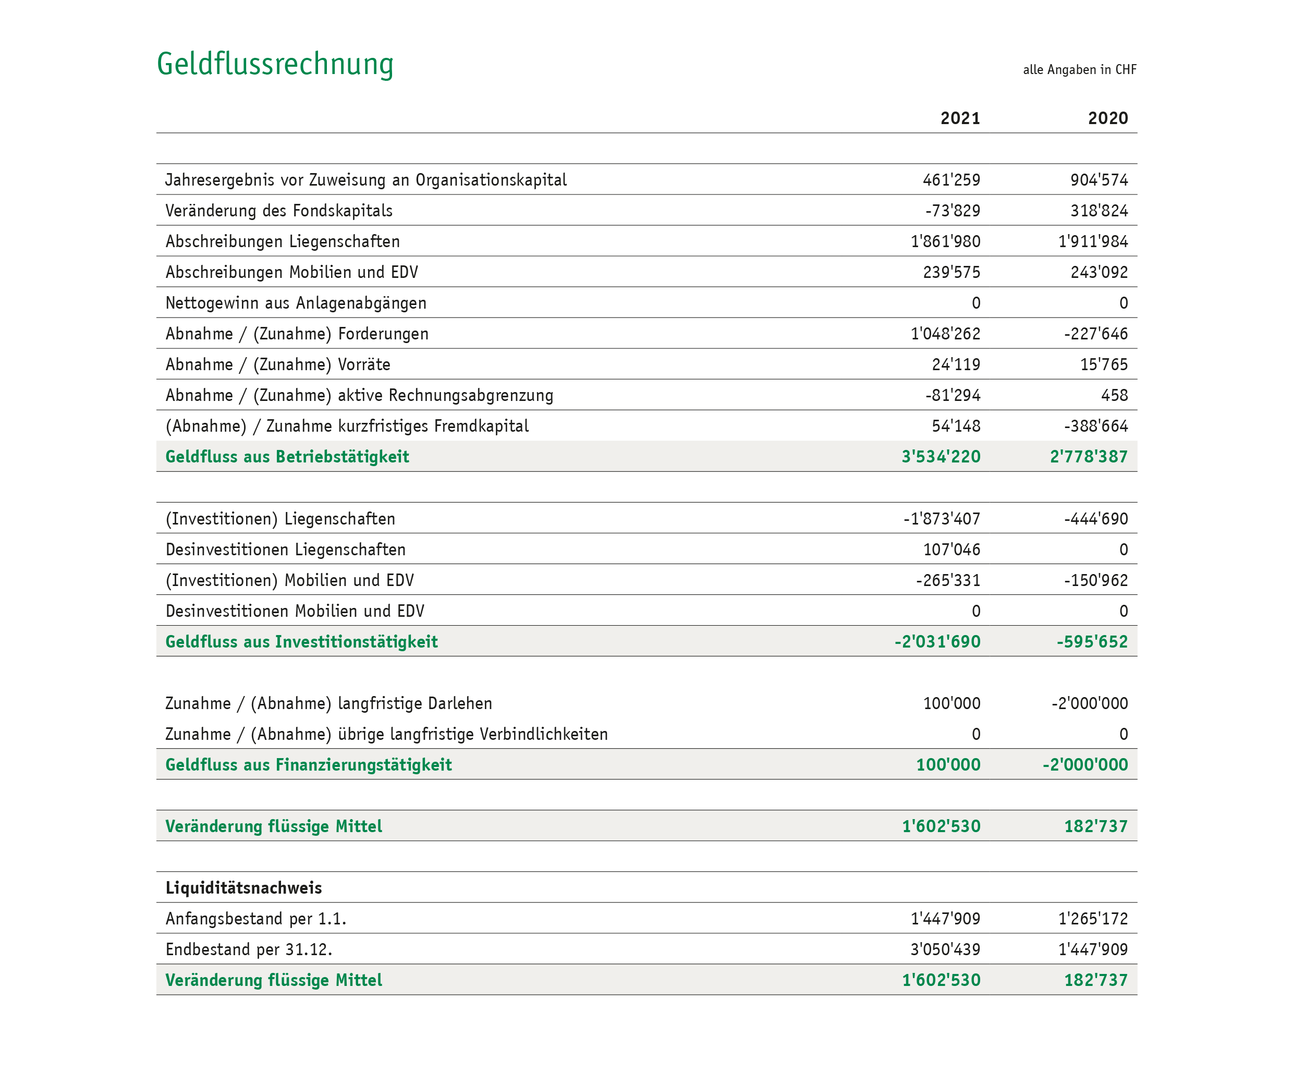Select the 2020 column header

(1107, 118)
